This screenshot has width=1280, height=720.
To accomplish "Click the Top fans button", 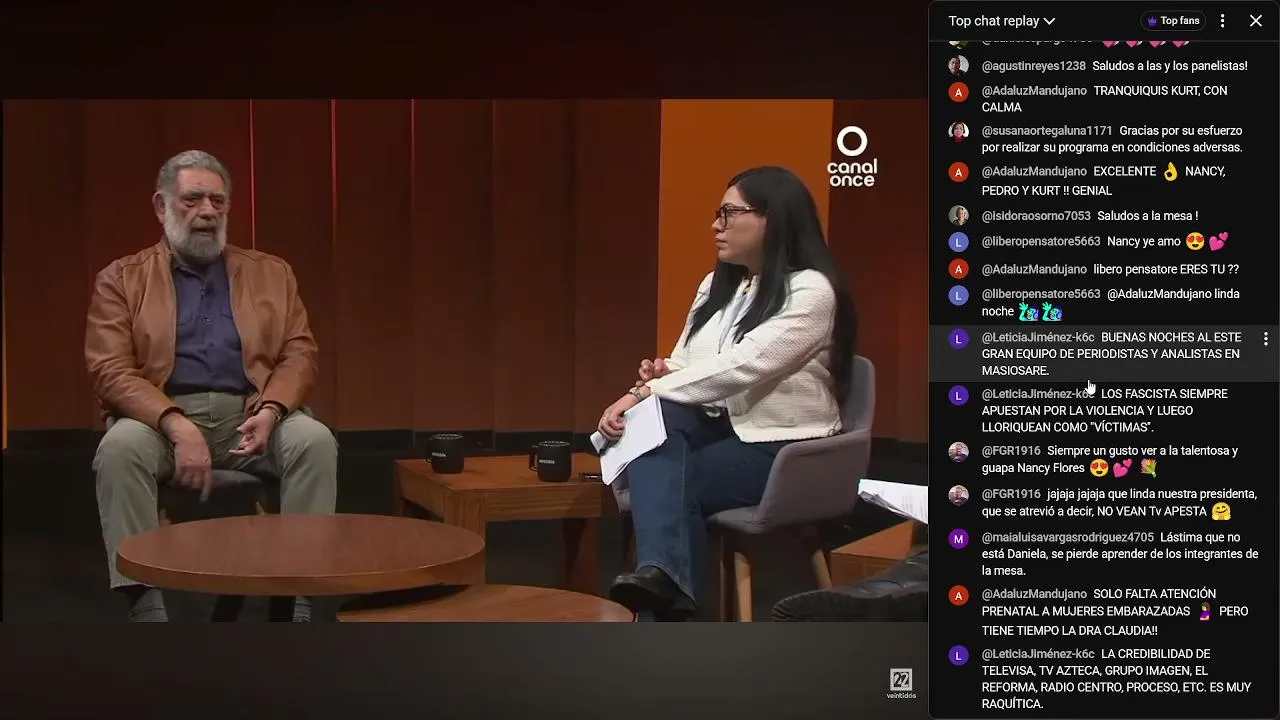I will [1173, 21].
